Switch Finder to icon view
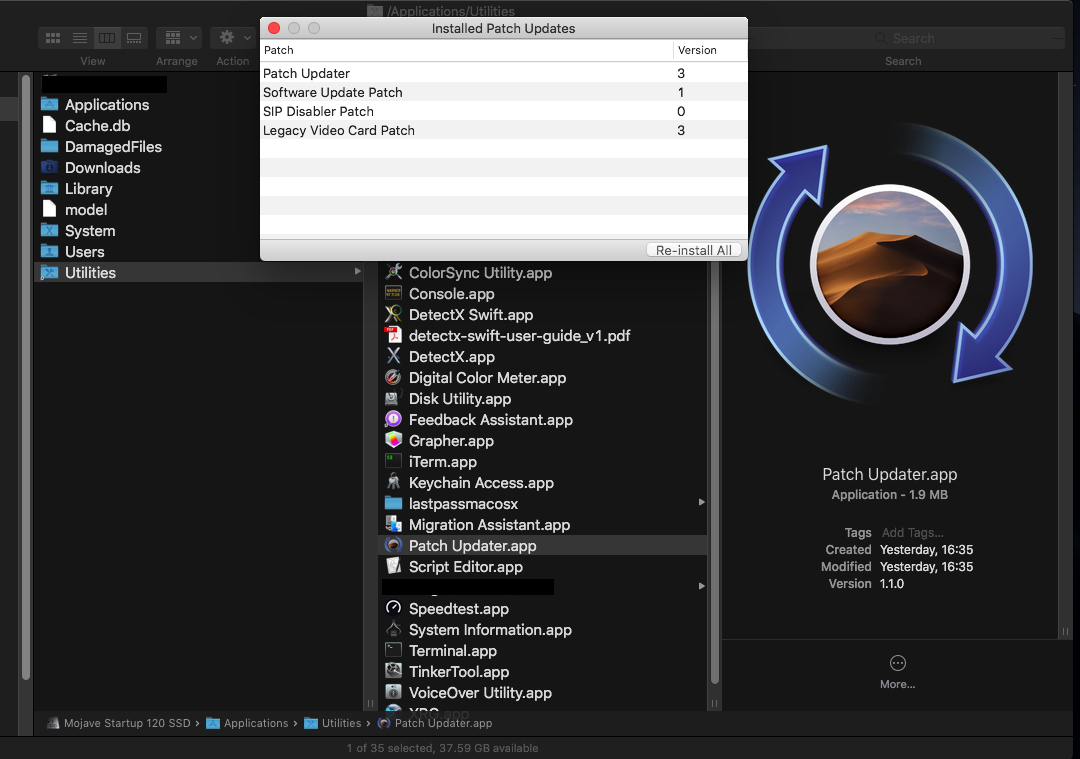This screenshot has width=1080, height=759. click(53, 38)
